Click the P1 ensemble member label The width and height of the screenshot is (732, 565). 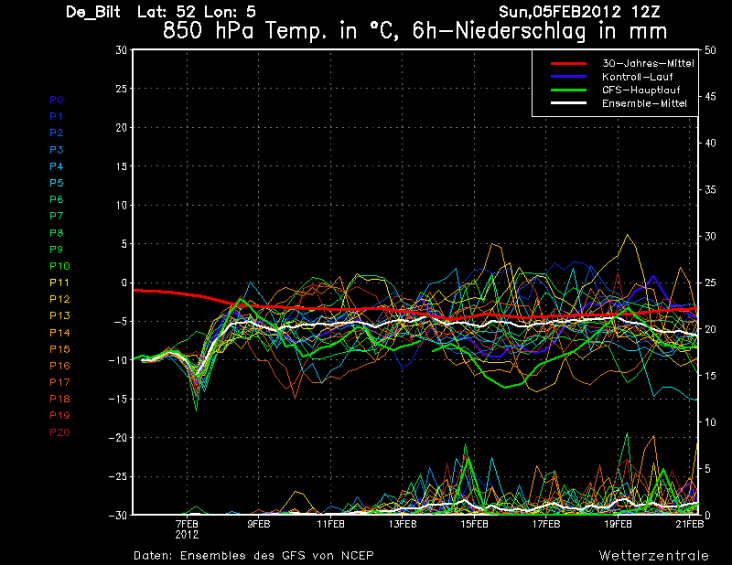(56, 116)
